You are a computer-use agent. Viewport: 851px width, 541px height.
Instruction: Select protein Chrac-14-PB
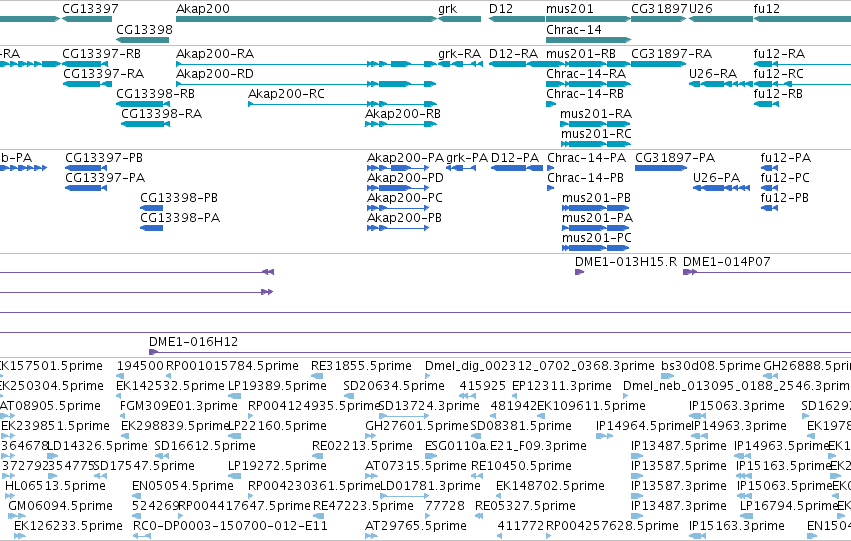[550, 188]
